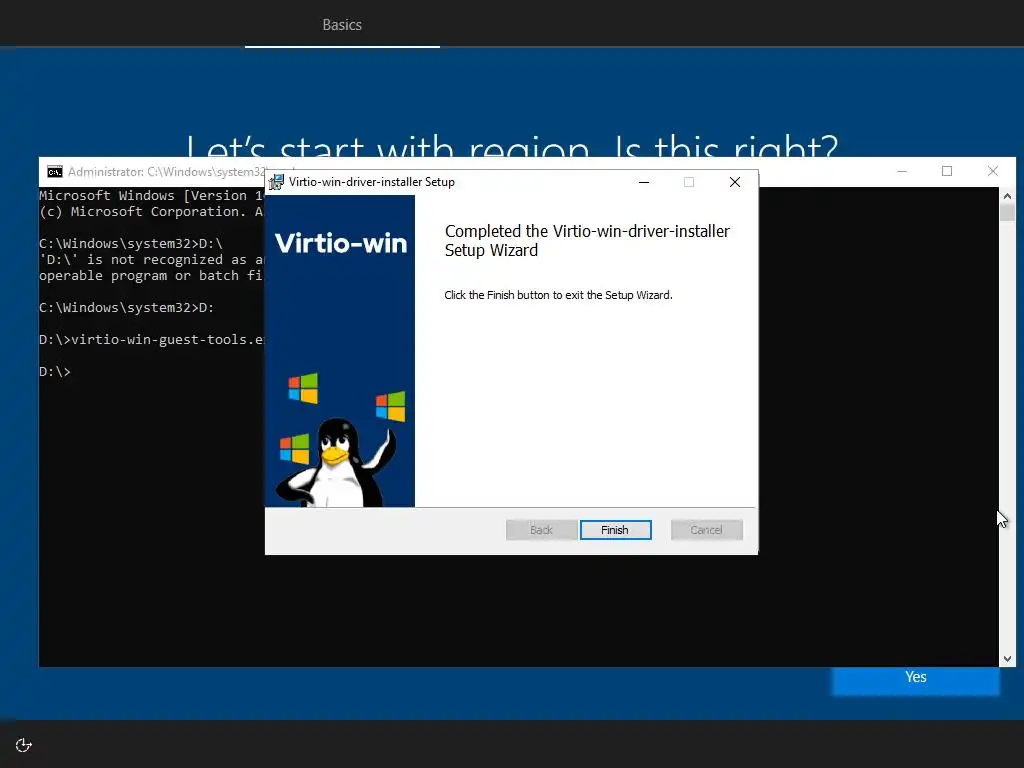Click the Yes button for region setup
Screen dimensions: 1024x768
click(915, 679)
